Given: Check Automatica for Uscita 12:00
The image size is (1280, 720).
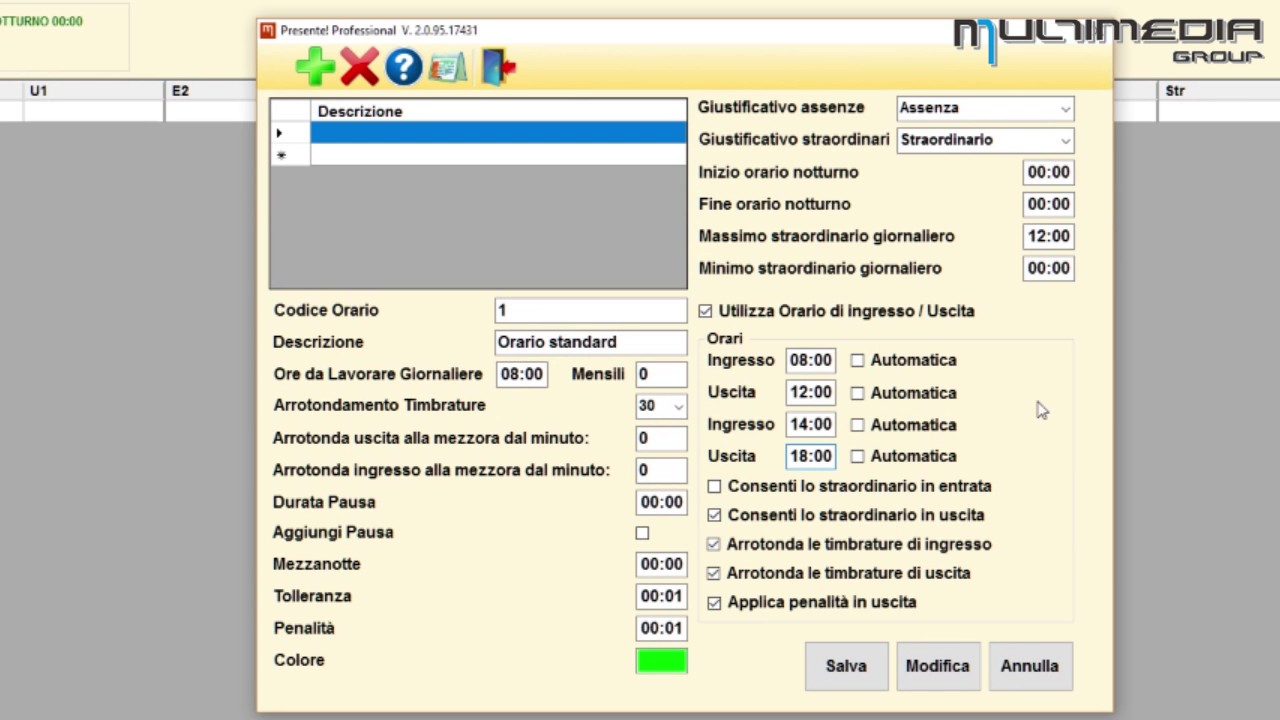Looking at the screenshot, I should [x=857, y=393].
